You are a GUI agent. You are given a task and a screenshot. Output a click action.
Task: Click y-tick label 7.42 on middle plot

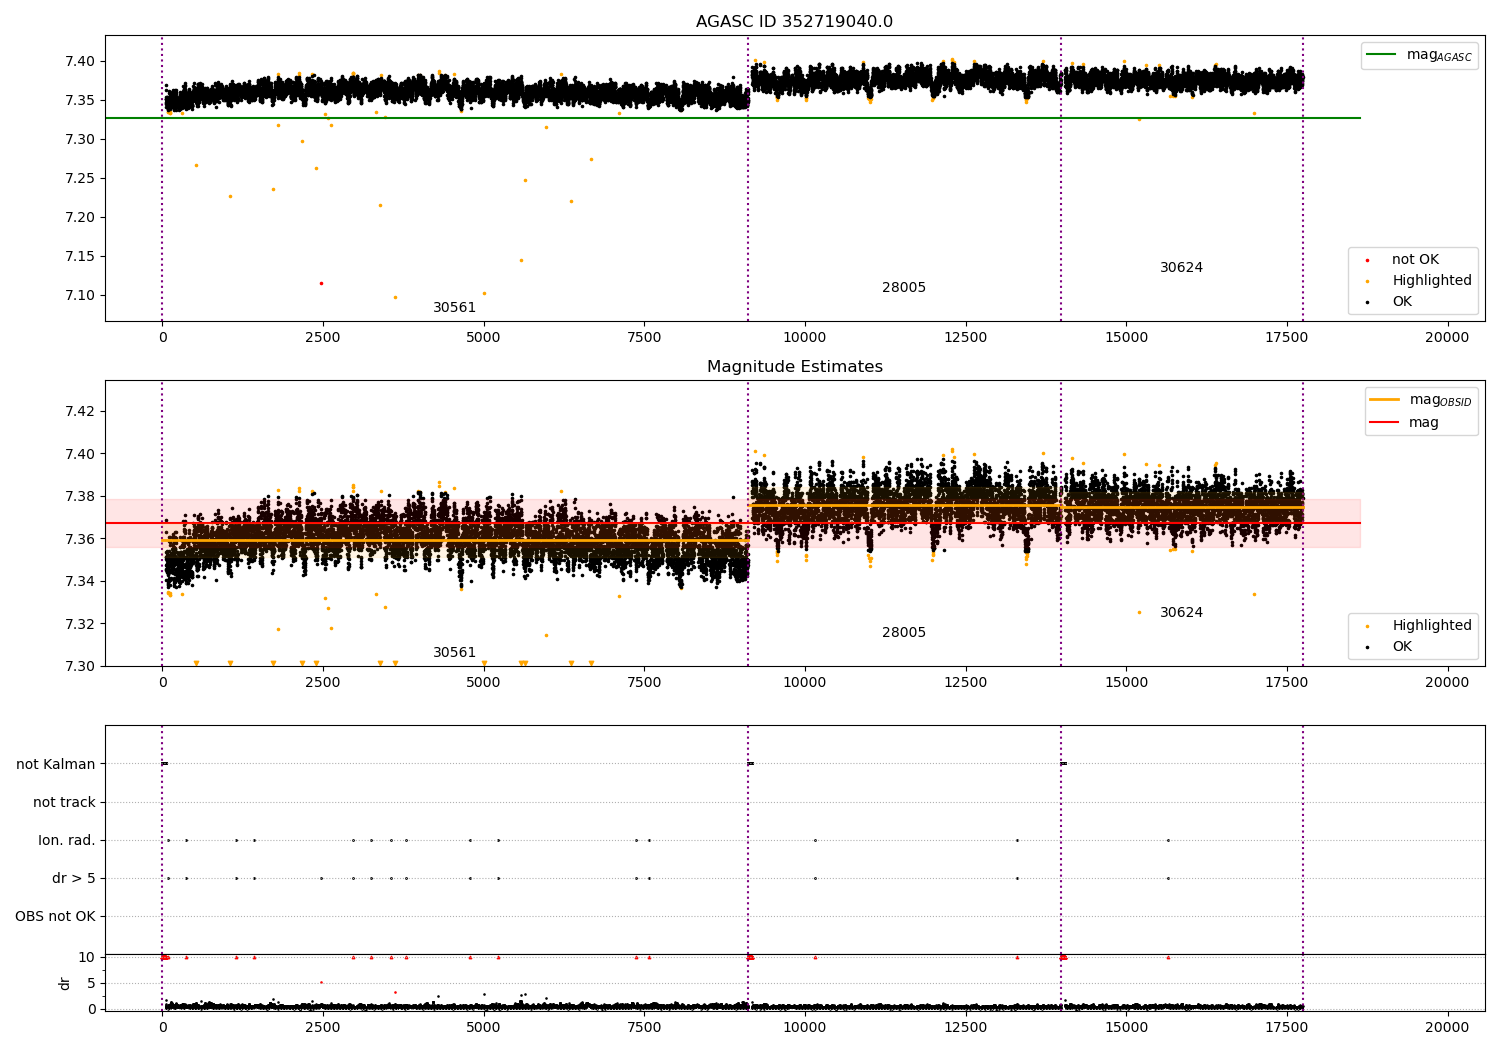point(80,411)
